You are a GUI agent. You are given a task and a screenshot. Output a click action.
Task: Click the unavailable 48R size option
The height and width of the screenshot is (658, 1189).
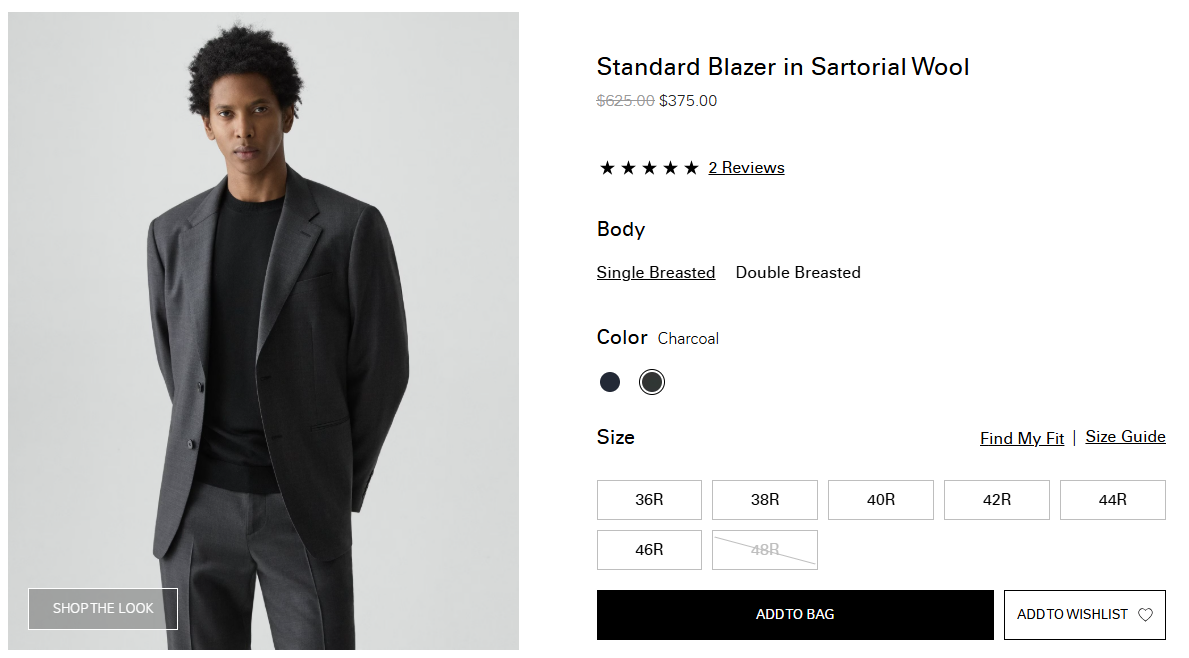[765, 550]
